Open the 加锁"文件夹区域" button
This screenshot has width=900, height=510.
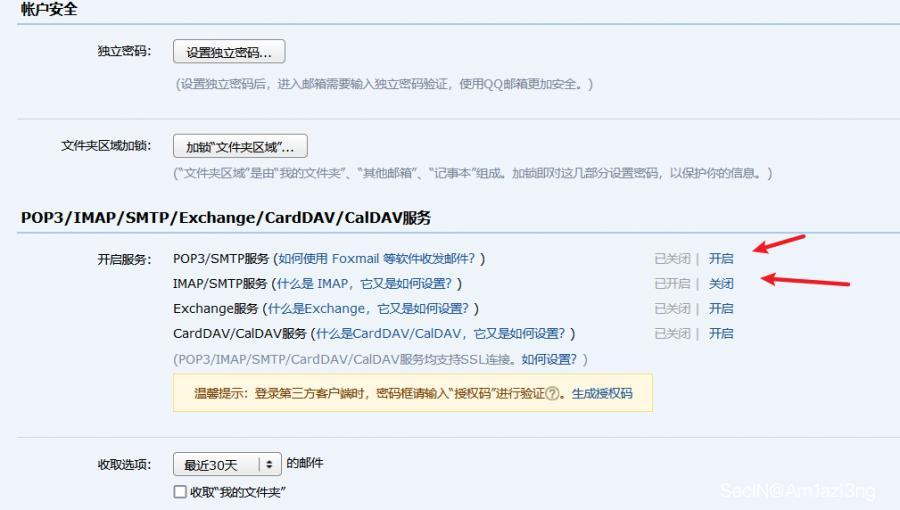[240, 146]
